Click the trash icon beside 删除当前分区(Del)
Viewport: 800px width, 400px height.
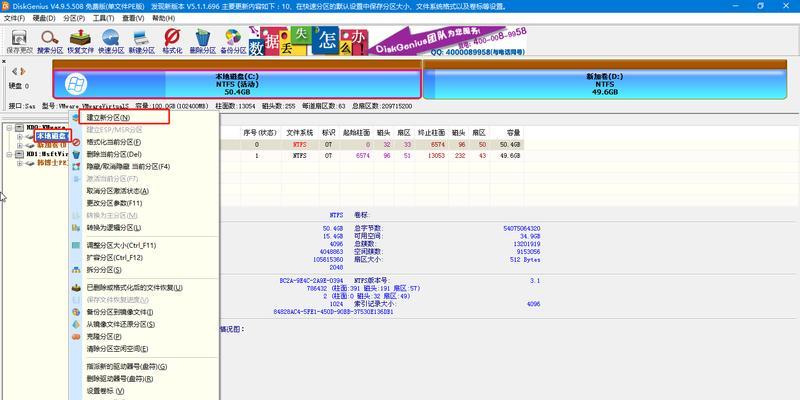click(76, 154)
